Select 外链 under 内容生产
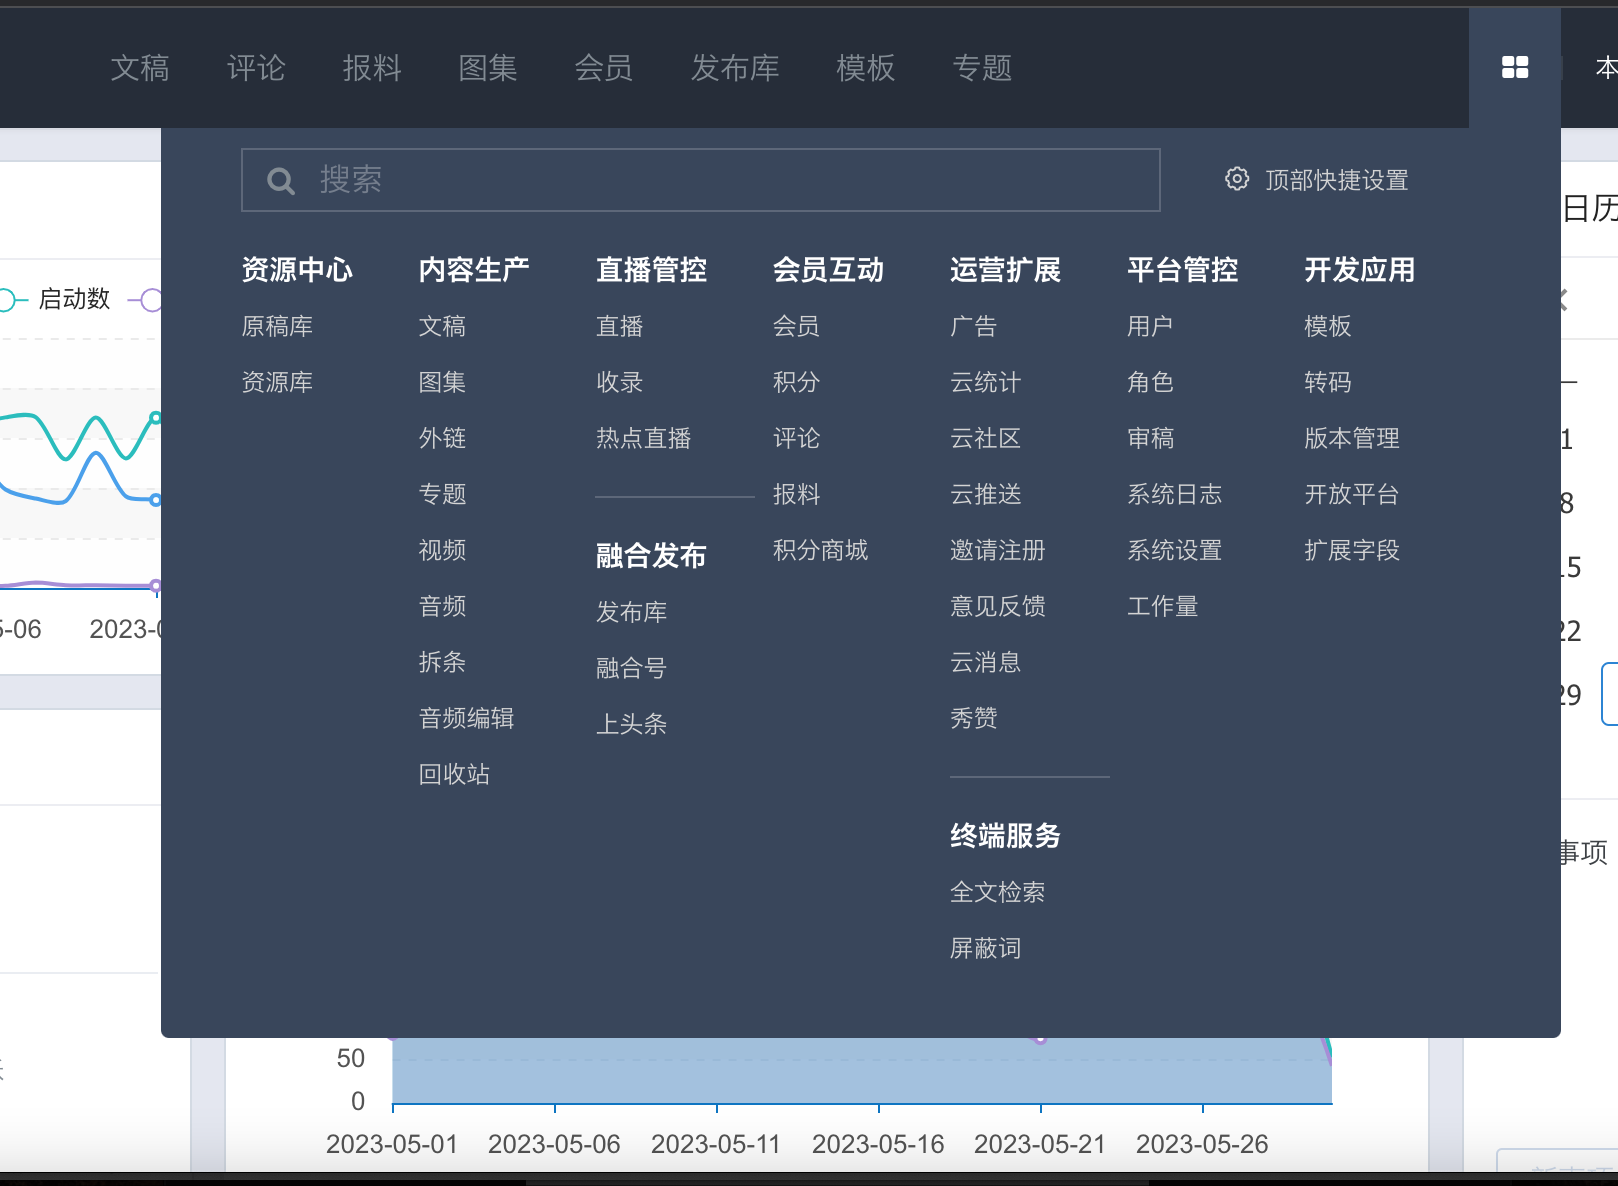Viewport: 1618px width, 1186px height. point(442,438)
